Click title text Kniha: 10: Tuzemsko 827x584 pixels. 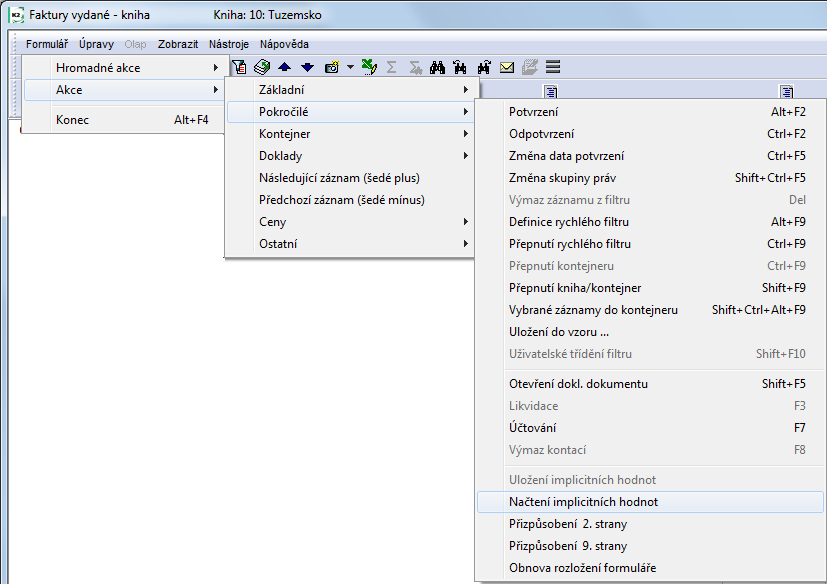pos(267,15)
